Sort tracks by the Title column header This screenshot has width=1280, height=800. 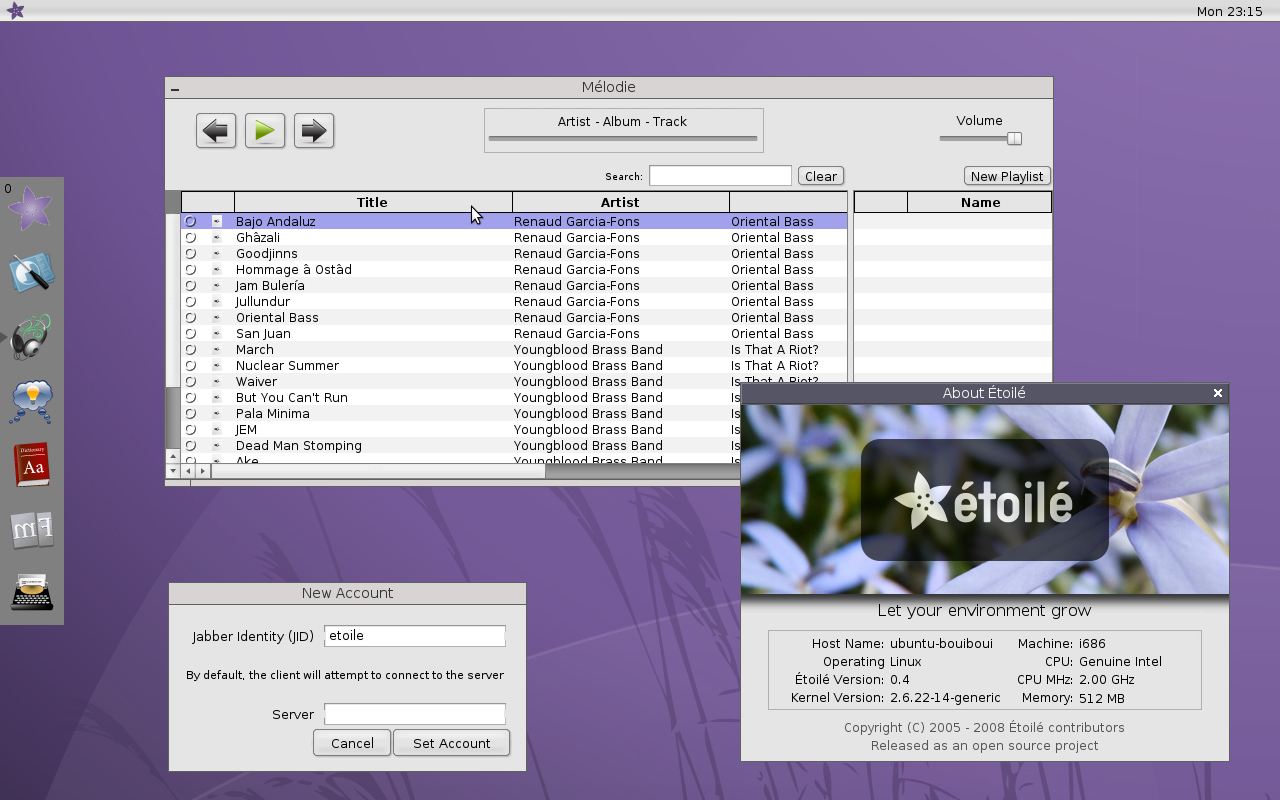[x=372, y=202]
